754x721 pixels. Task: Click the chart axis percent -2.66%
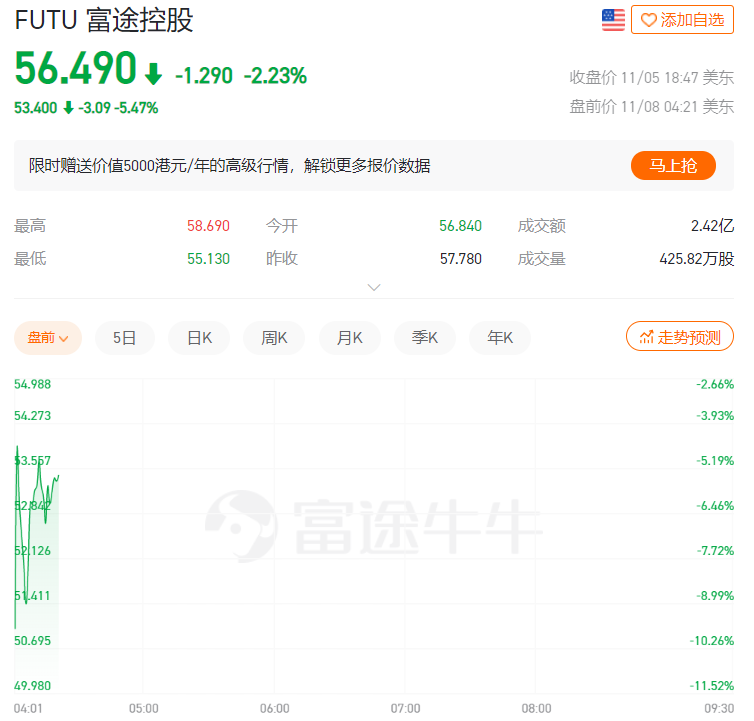point(715,384)
